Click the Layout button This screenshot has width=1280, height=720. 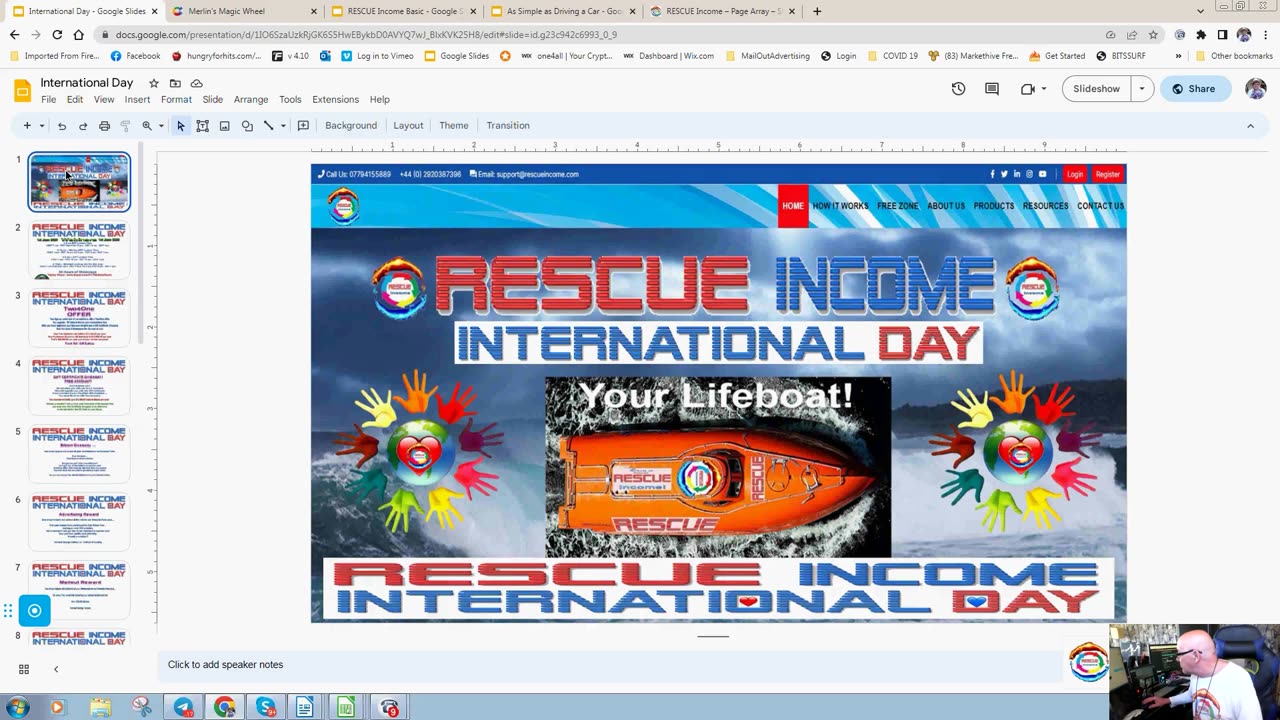[x=408, y=126]
